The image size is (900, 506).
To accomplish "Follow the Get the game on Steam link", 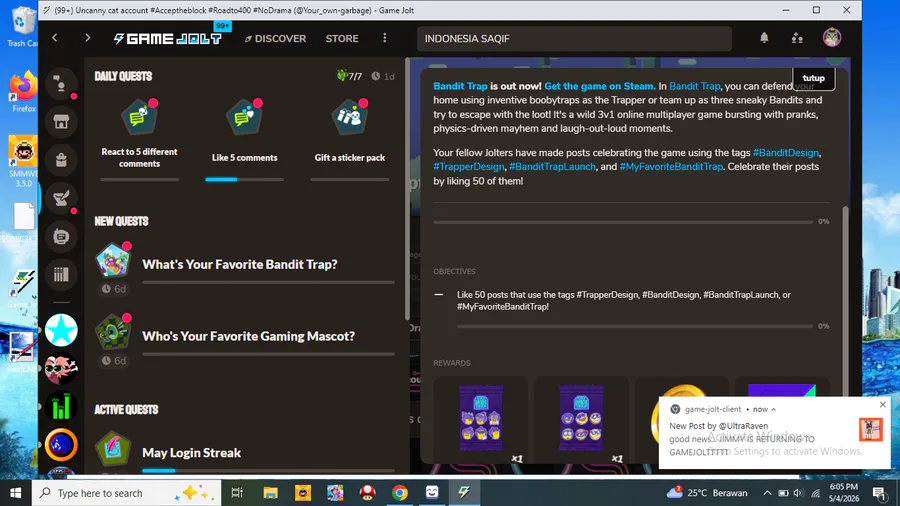I will tap(599, 86).
